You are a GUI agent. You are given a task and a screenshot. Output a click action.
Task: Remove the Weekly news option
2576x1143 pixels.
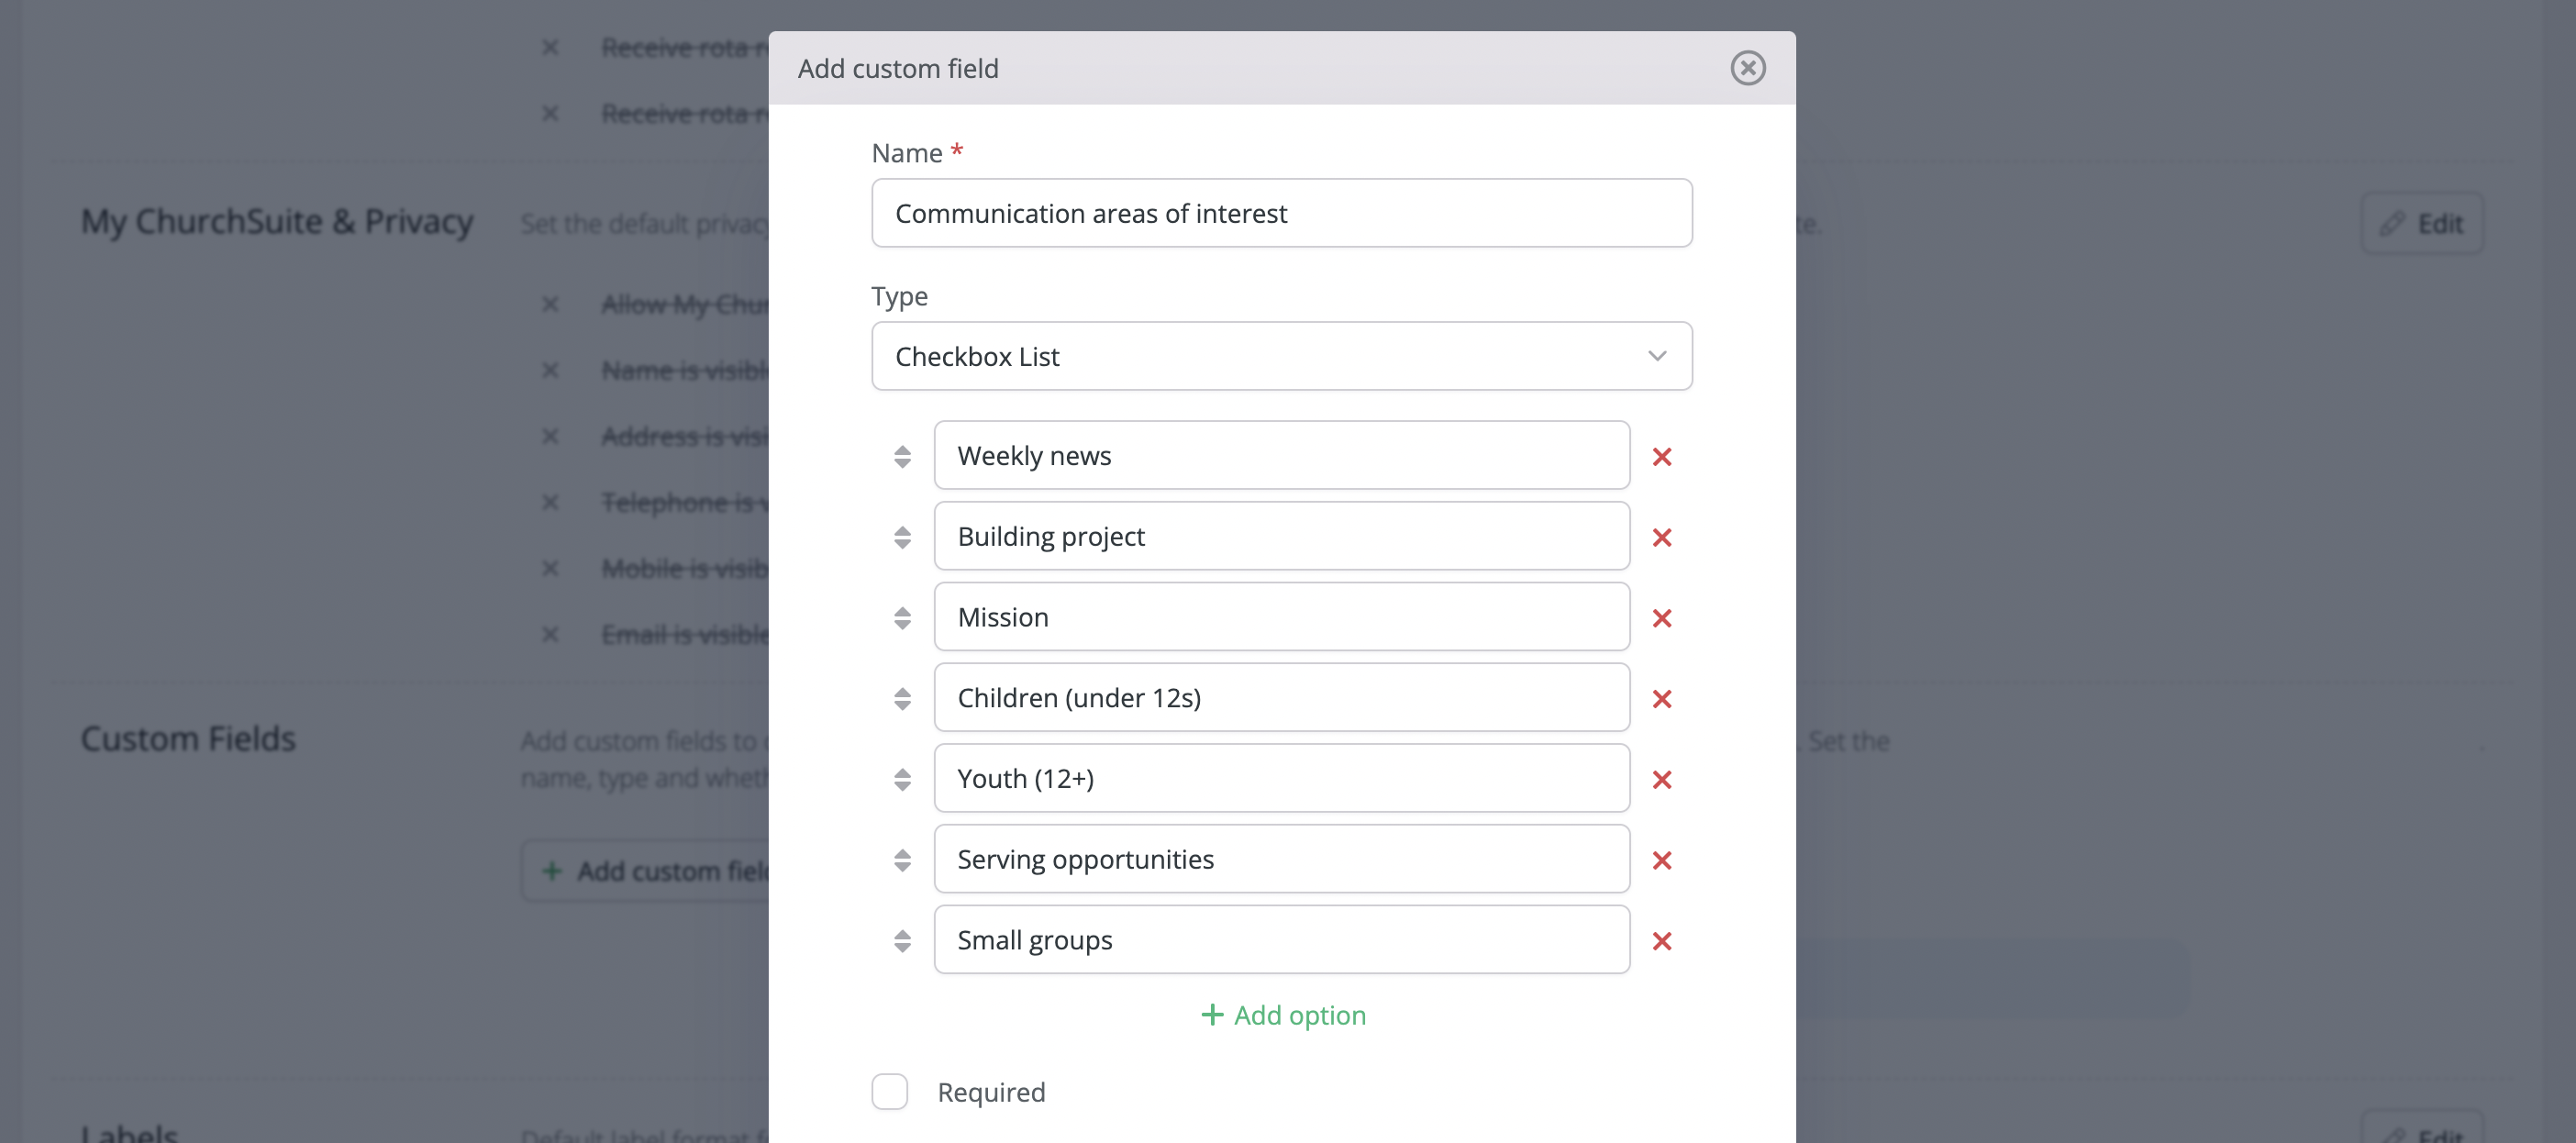coord(1662,456)
